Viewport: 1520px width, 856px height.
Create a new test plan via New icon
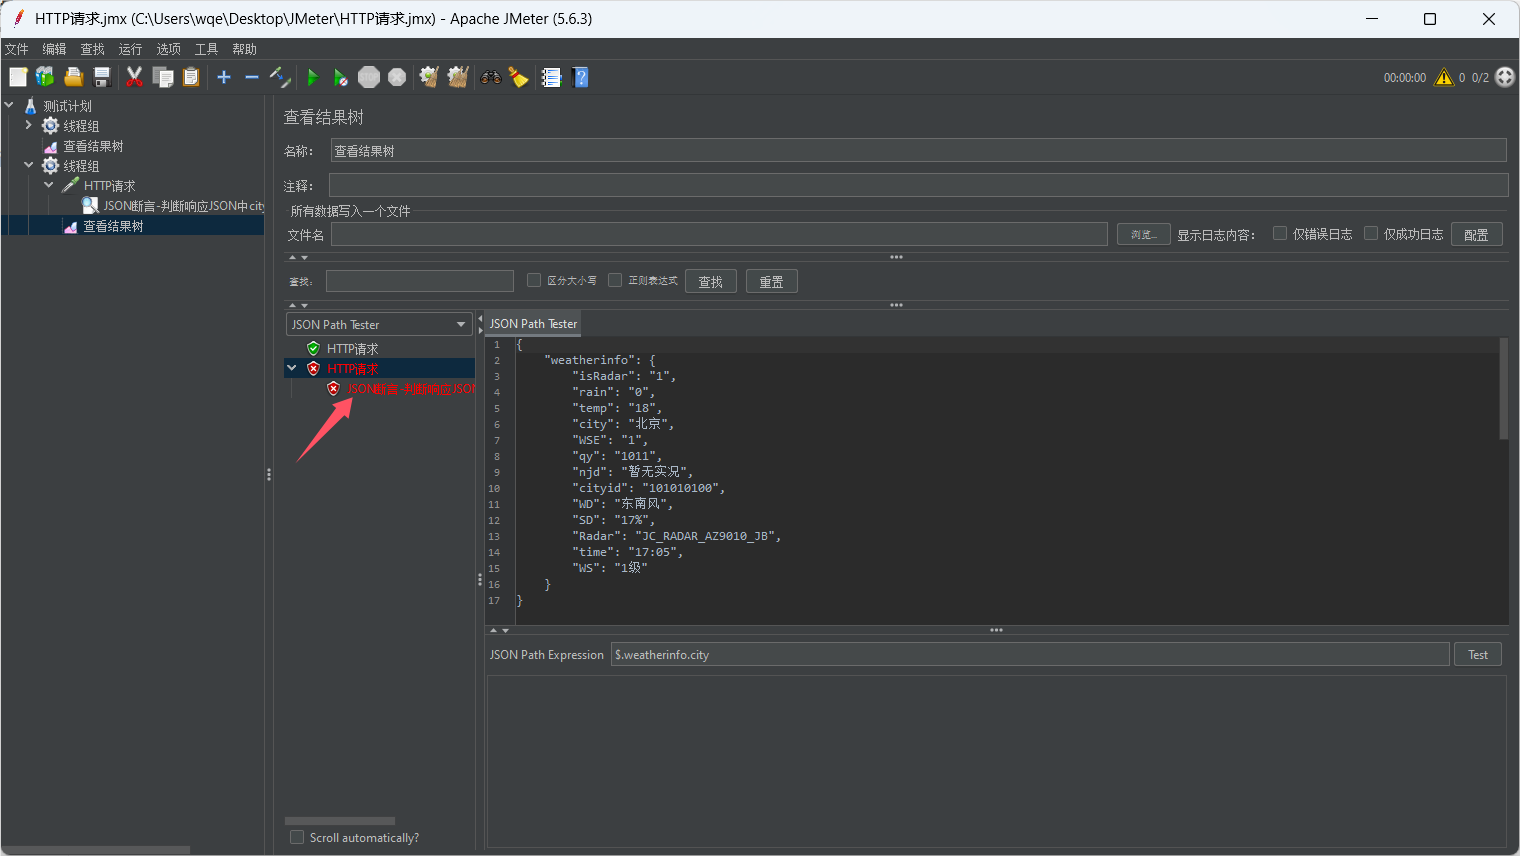pos(18,77)
